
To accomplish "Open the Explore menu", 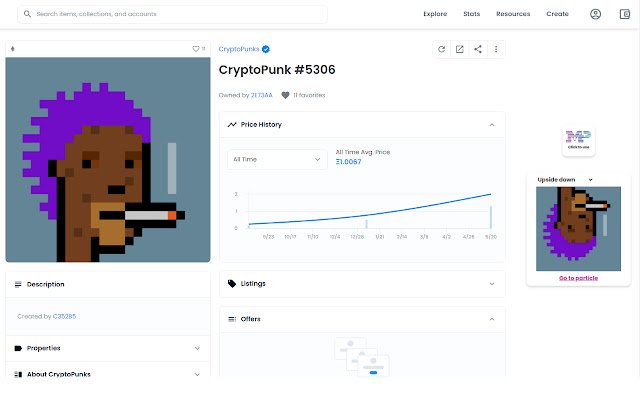I will (x=435, y=14).
